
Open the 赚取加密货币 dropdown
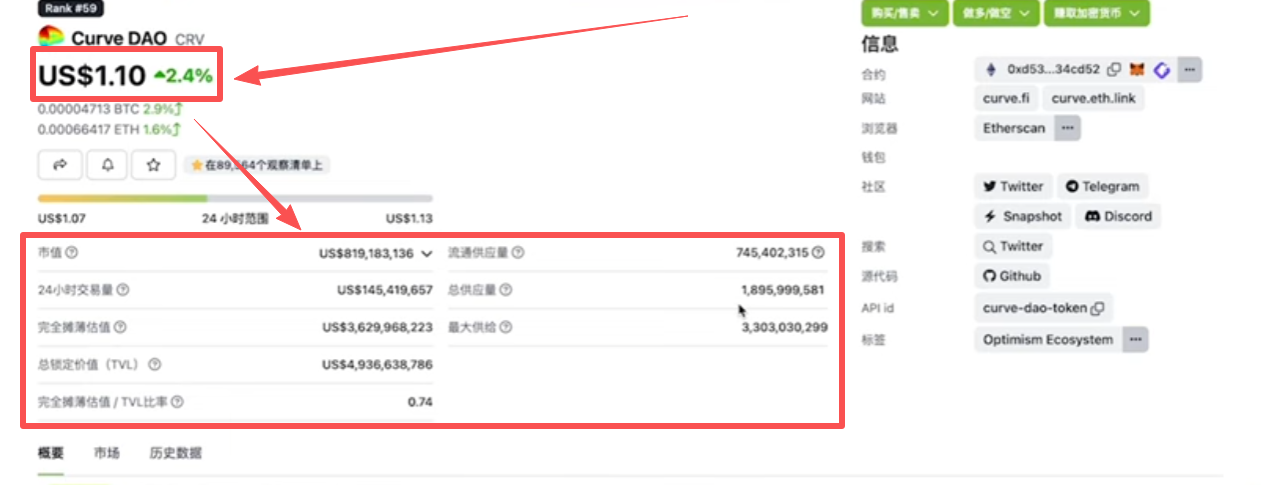[x=1097, y=12]
